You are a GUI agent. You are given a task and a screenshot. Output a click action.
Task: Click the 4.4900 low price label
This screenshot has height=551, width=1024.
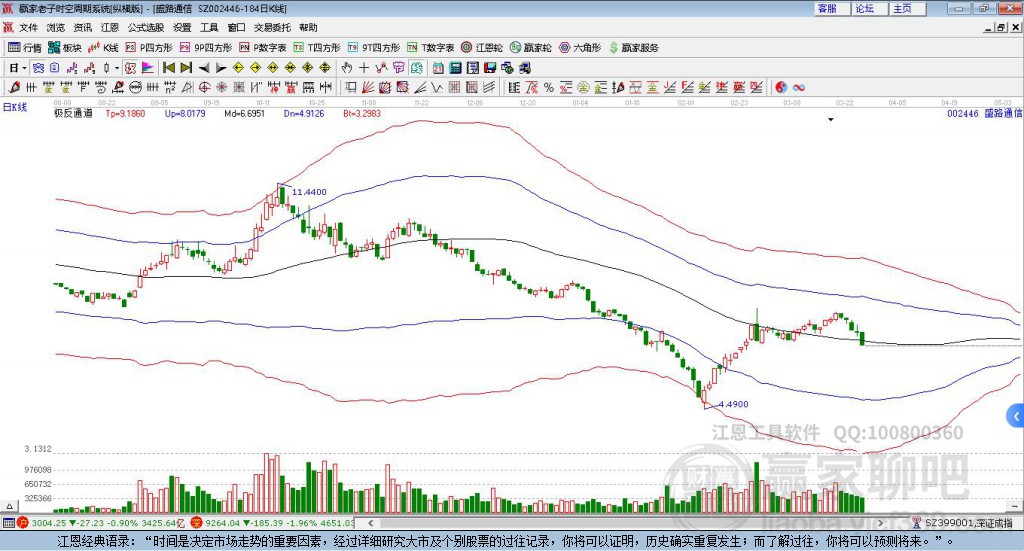(733, 404)
